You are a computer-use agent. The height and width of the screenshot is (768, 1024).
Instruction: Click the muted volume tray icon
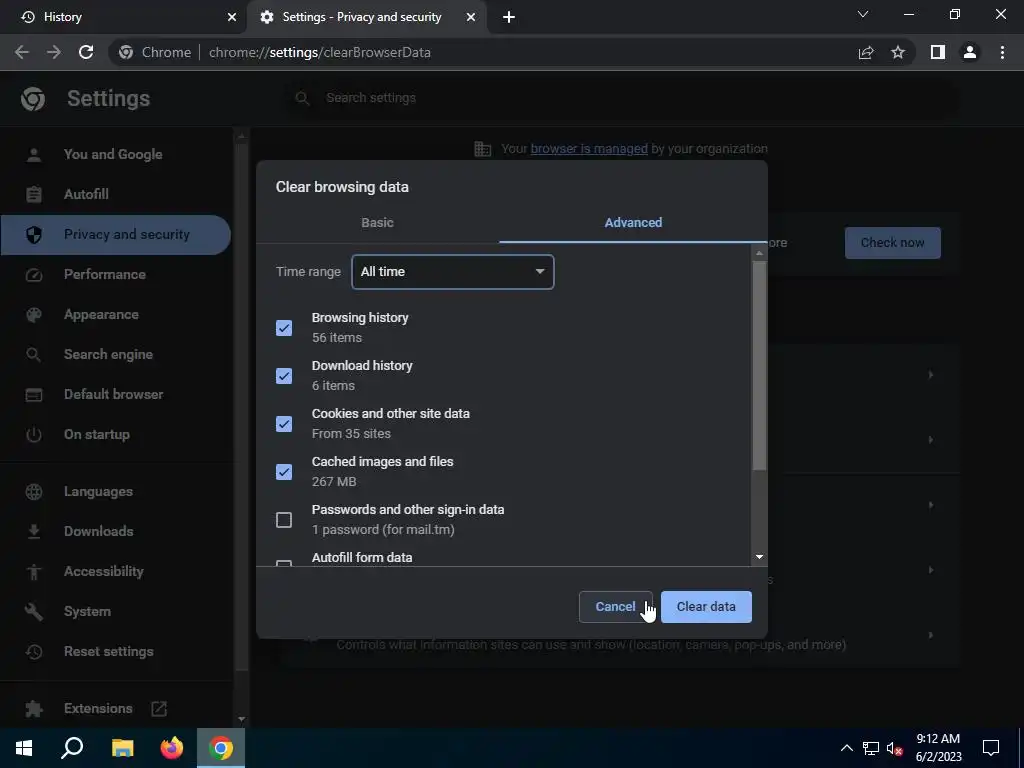pos(894,748)
